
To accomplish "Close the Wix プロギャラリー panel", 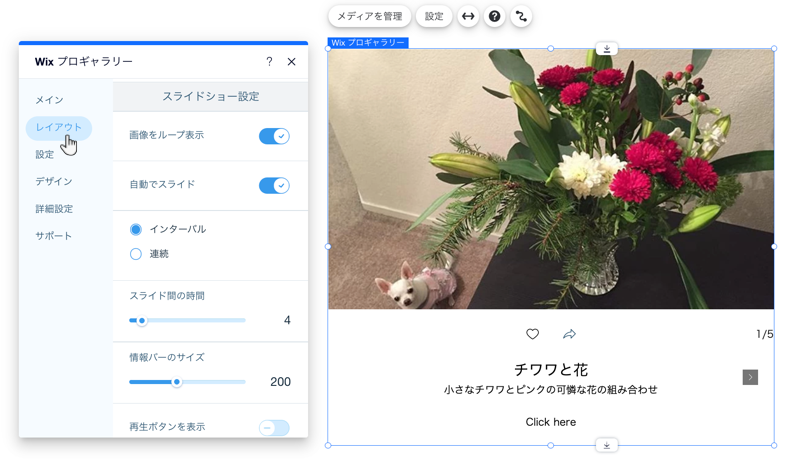I will click(291, 62).
